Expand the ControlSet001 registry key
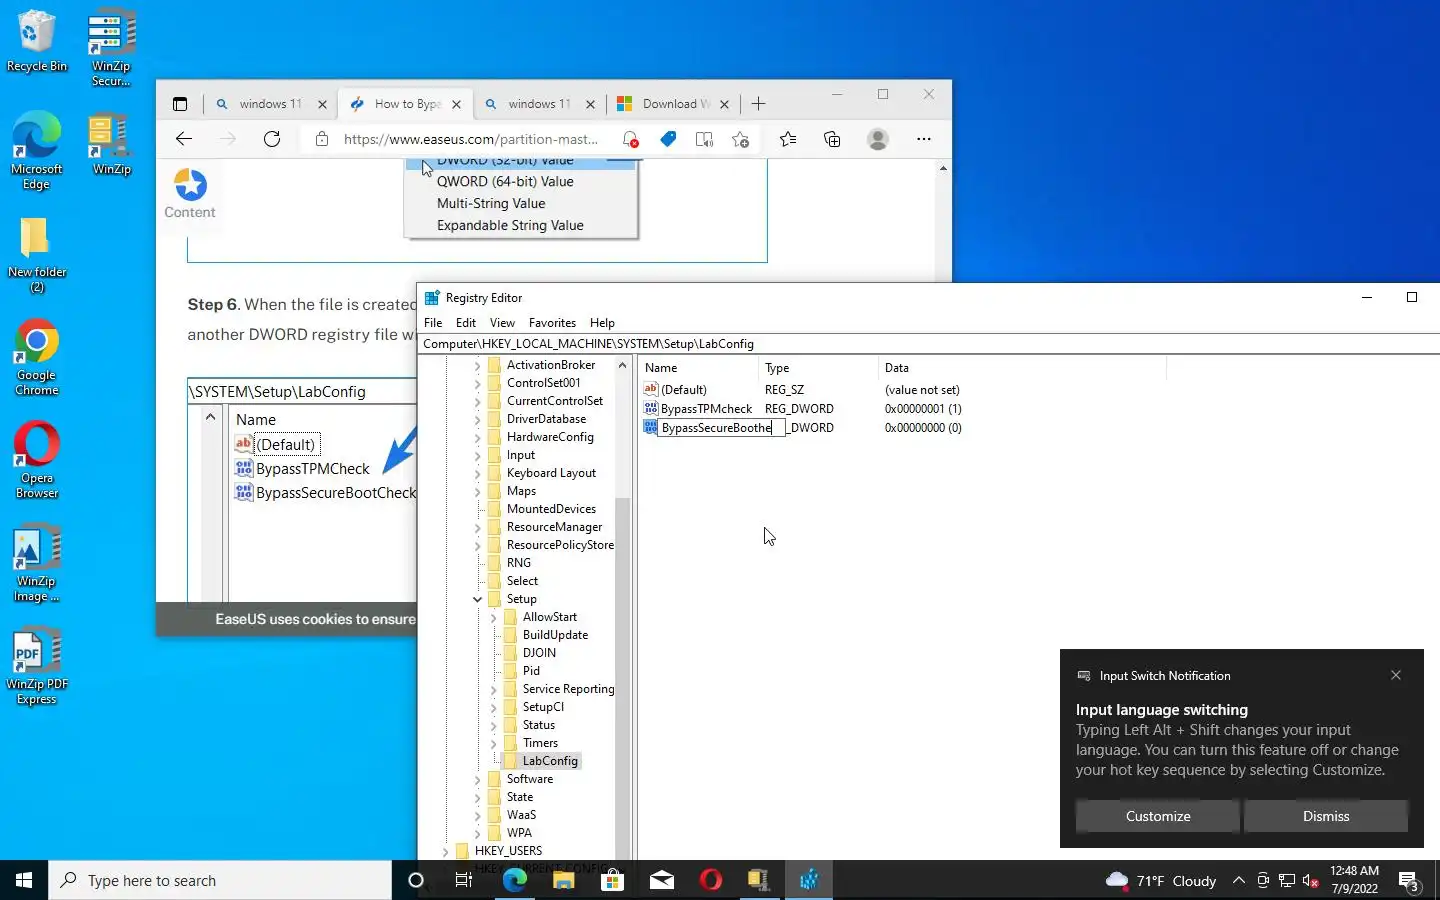 [x=477, y=384]
